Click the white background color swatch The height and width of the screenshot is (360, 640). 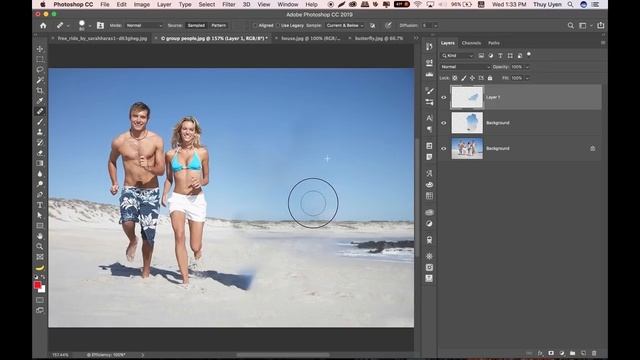pyautogui.click(x=42, y=289)
